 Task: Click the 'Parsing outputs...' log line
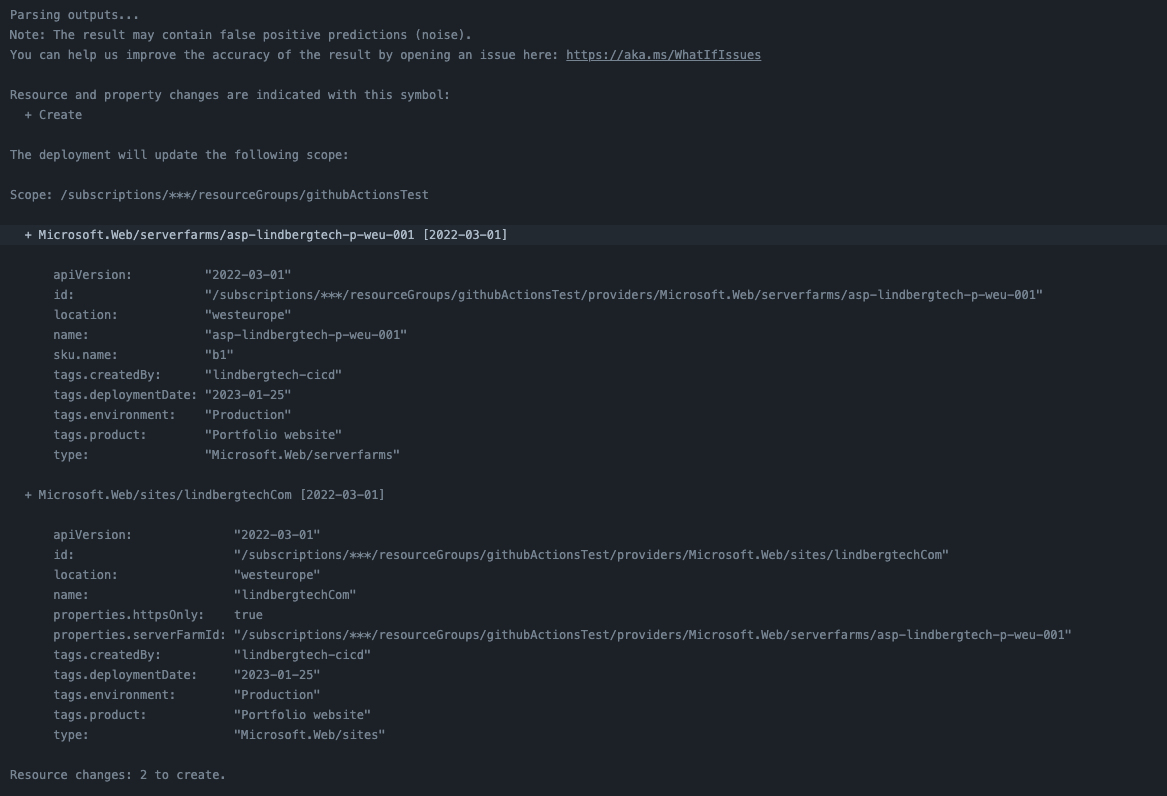[x=74, y=15]
